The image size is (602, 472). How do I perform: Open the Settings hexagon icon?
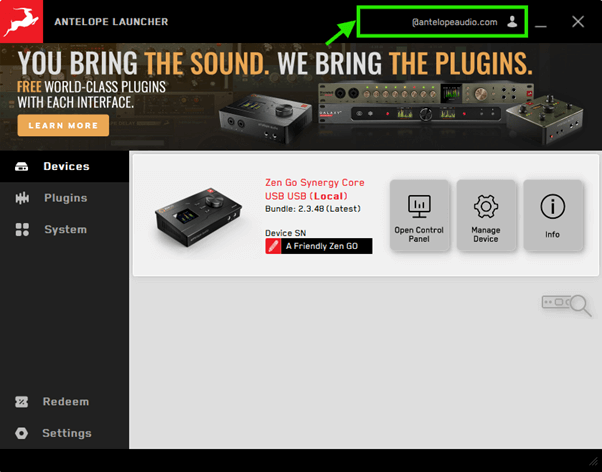[22, 433]
